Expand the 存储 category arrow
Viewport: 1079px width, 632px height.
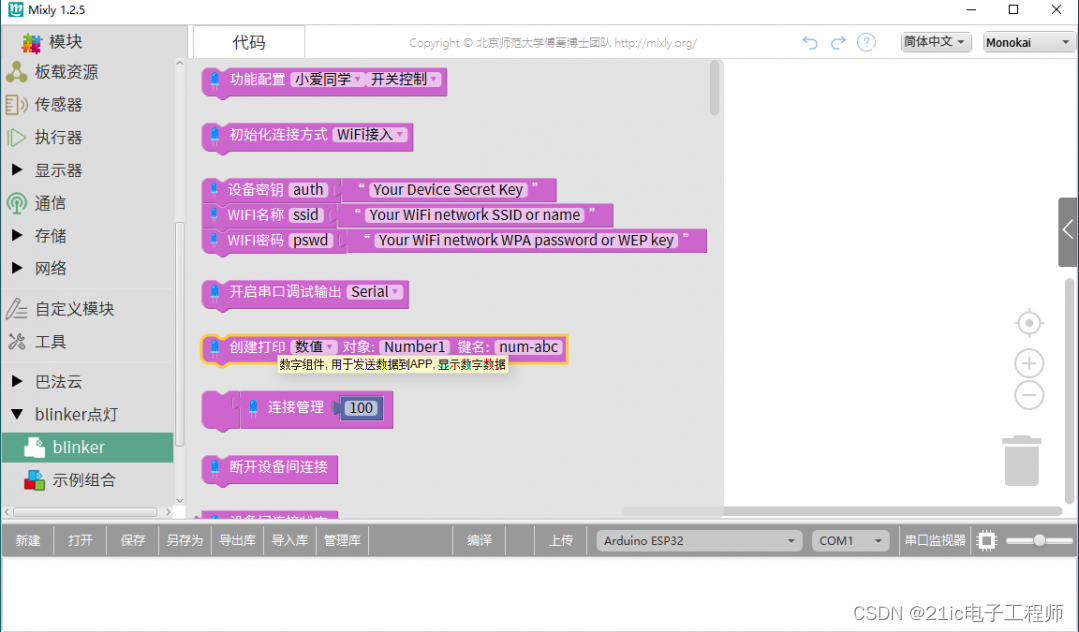(x=17, y=235)
